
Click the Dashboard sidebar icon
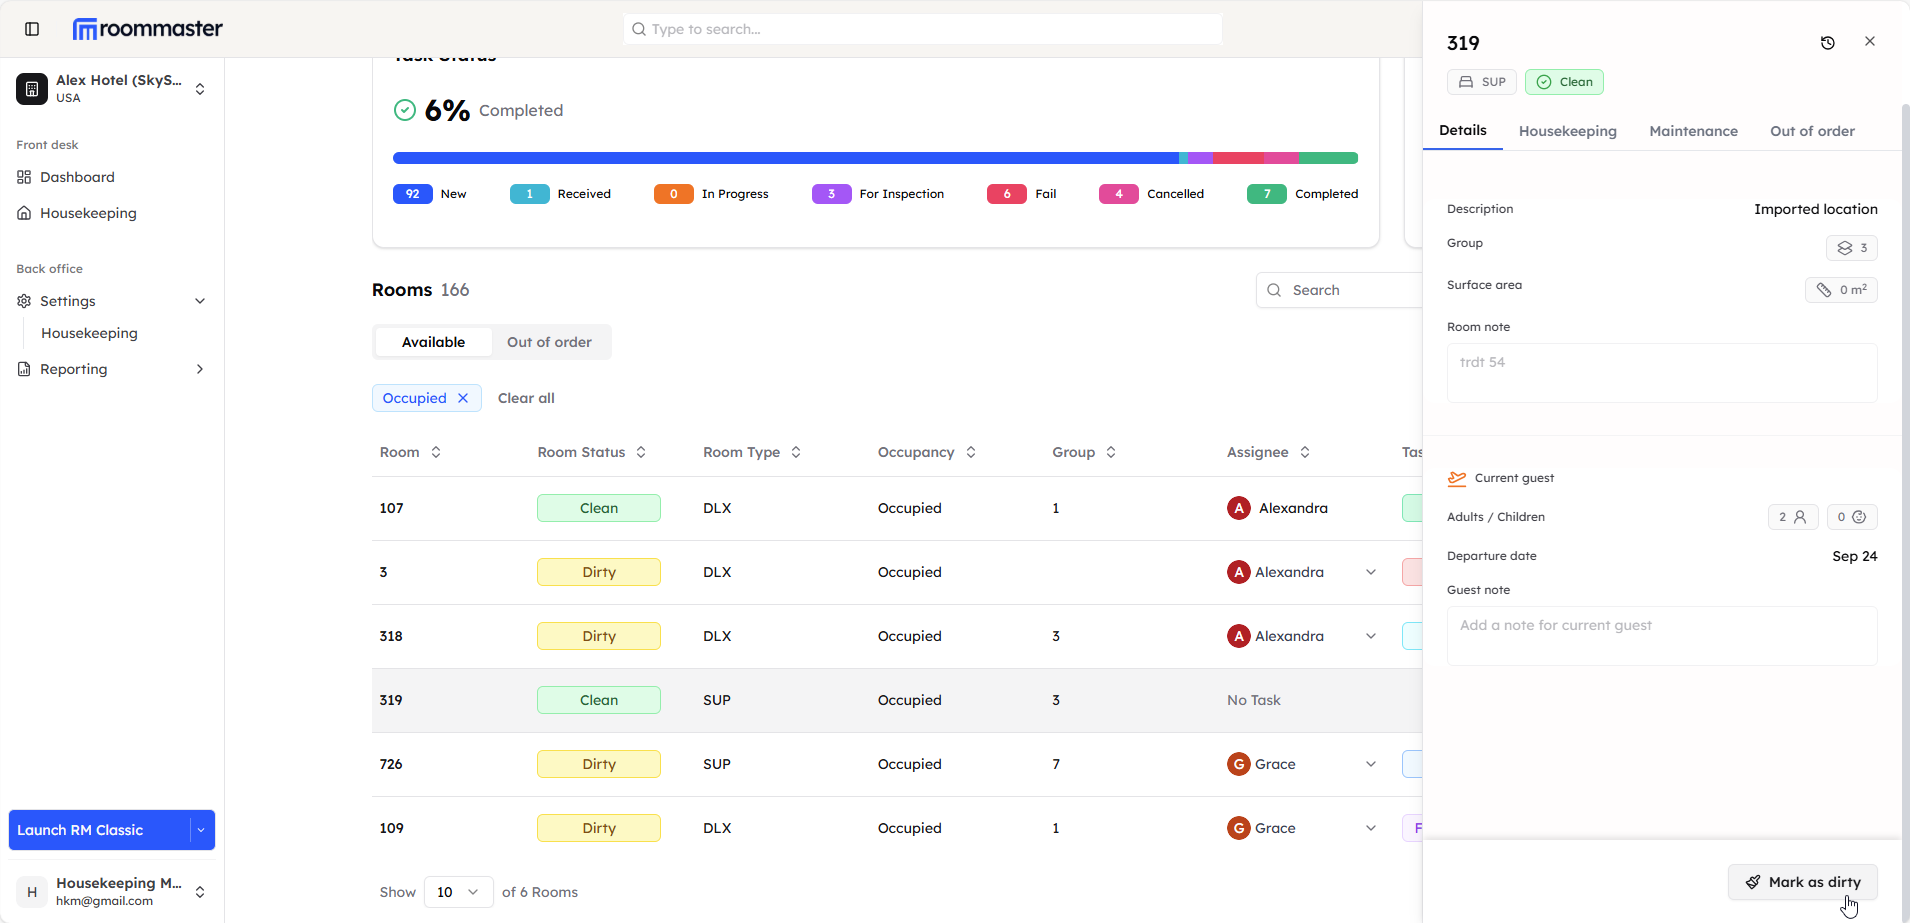click(x=24, y=177)
